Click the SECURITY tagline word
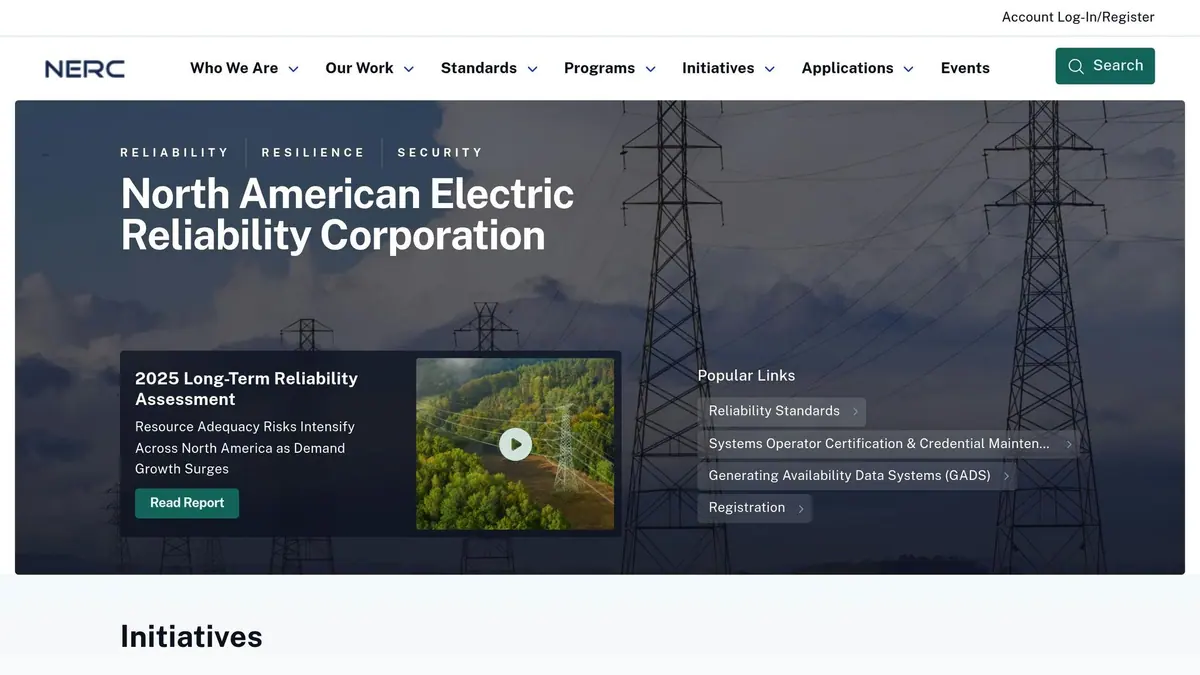This screenshot has height=675, width=1200. [440, 152]
